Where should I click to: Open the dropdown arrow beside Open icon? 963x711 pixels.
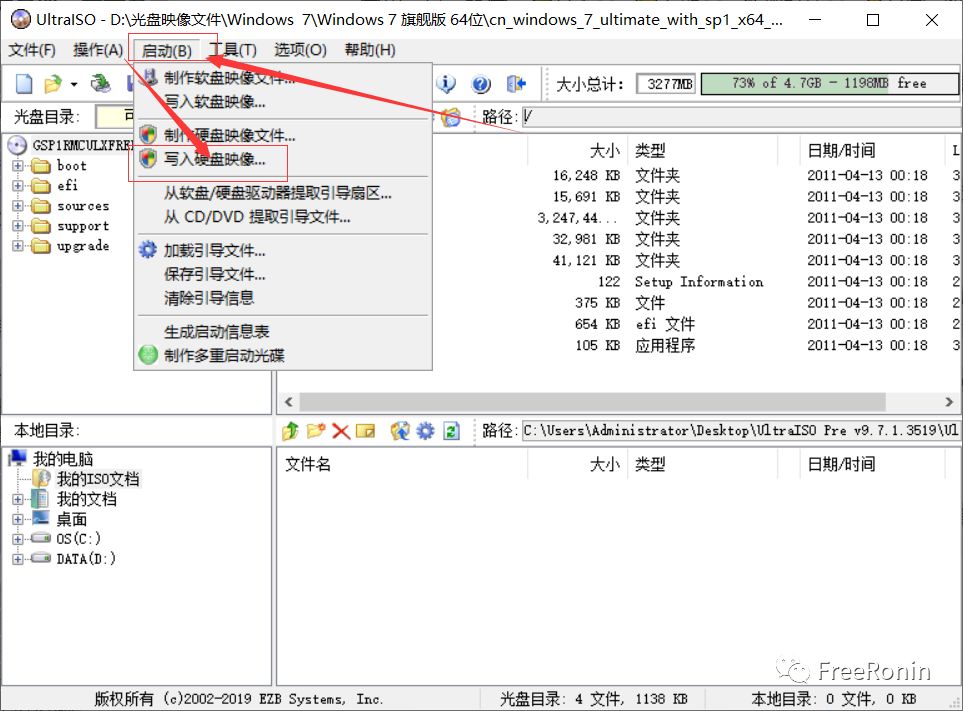(74, 84)
